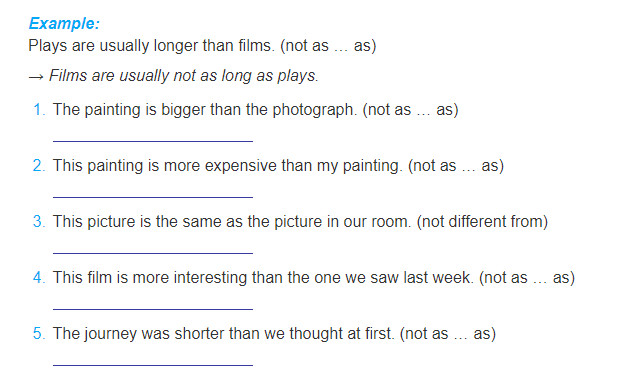The width and height of the screenshot is (618, 390).
Task: Click the answer line under question 3
Action: (153, 253)
